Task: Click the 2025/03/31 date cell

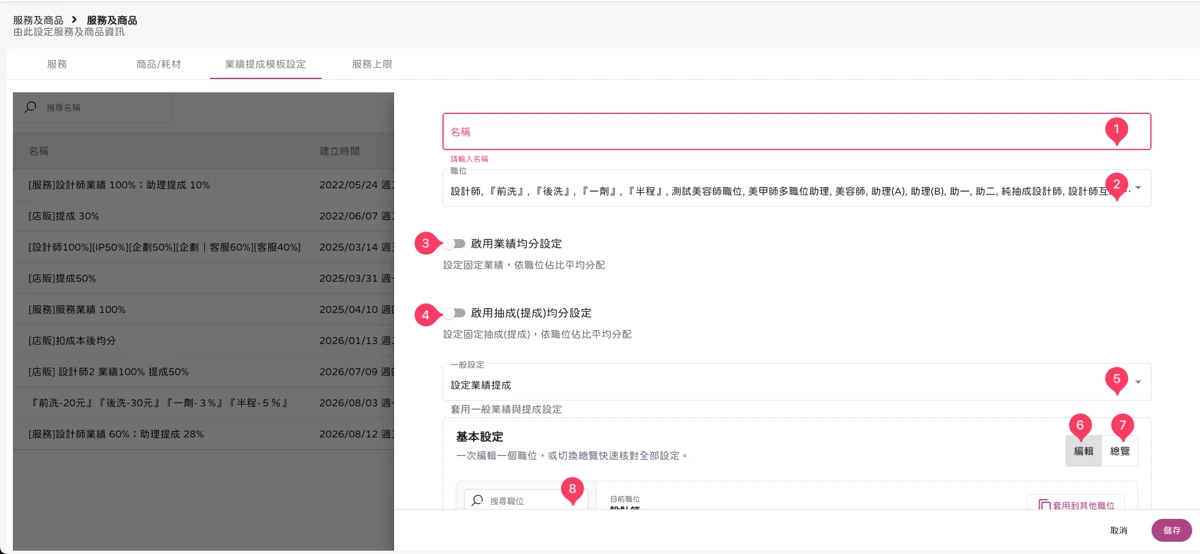Action: [x=356, y=278]
